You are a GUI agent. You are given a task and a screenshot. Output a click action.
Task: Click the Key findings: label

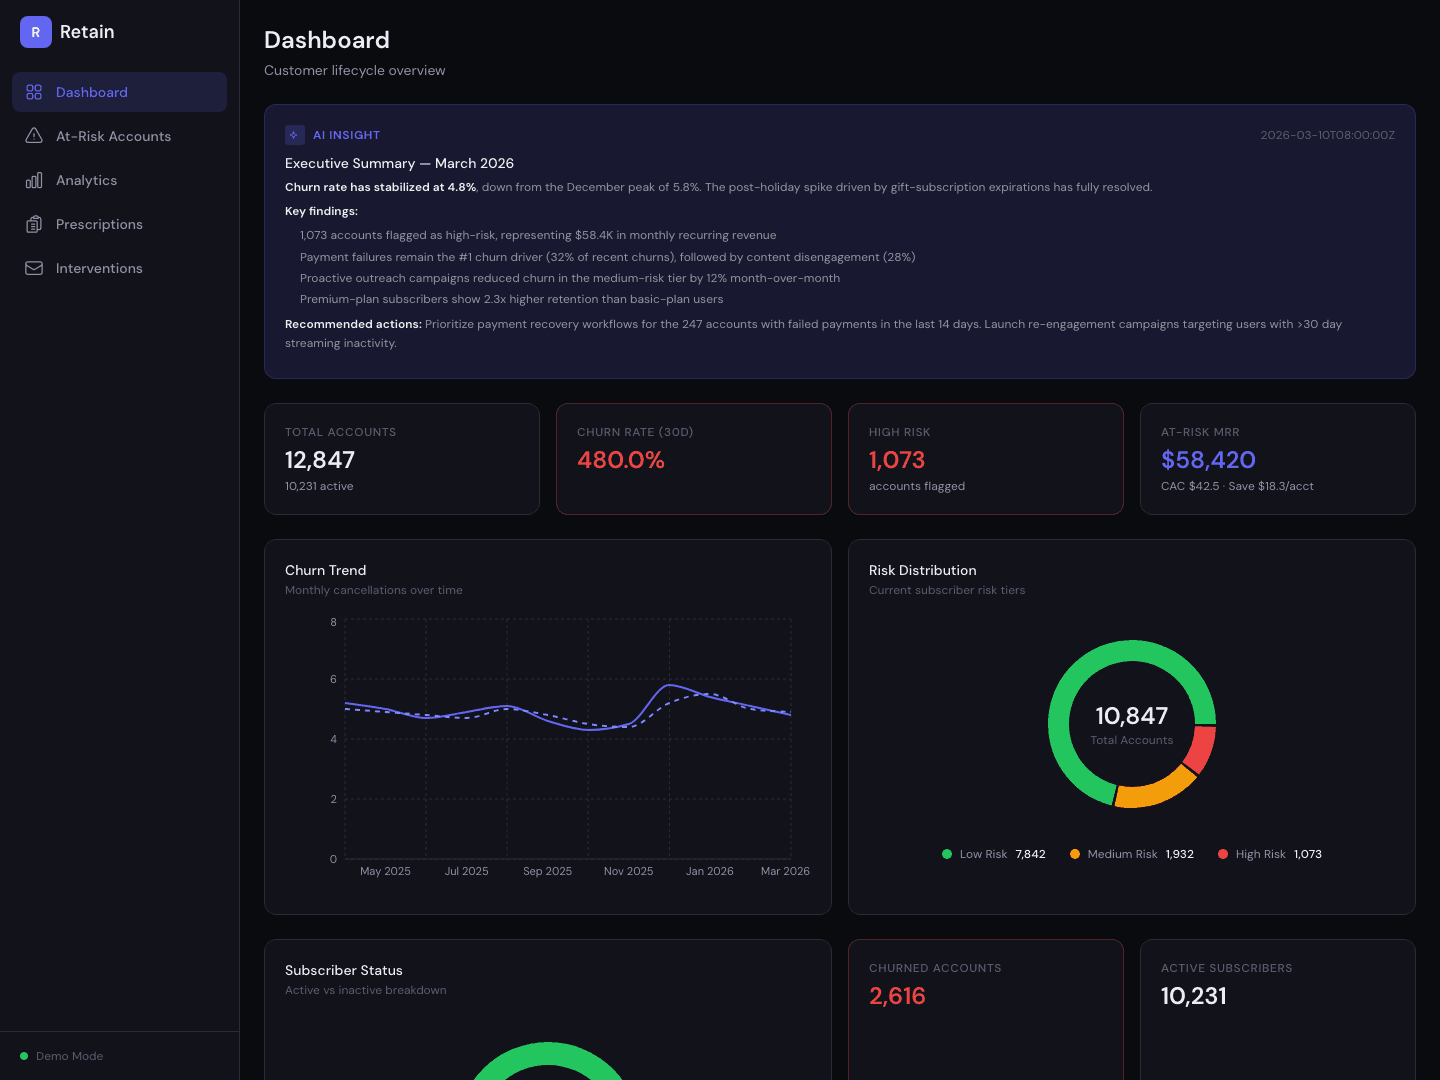click(x=321, y=211)
